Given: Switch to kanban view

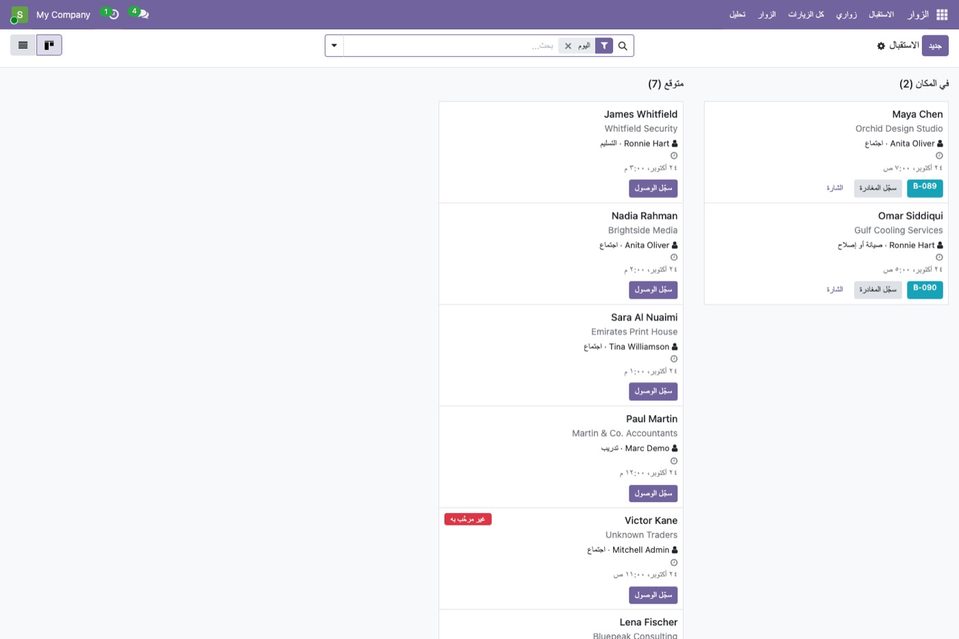Looking at the screenshot, I should tap(49, 45).
